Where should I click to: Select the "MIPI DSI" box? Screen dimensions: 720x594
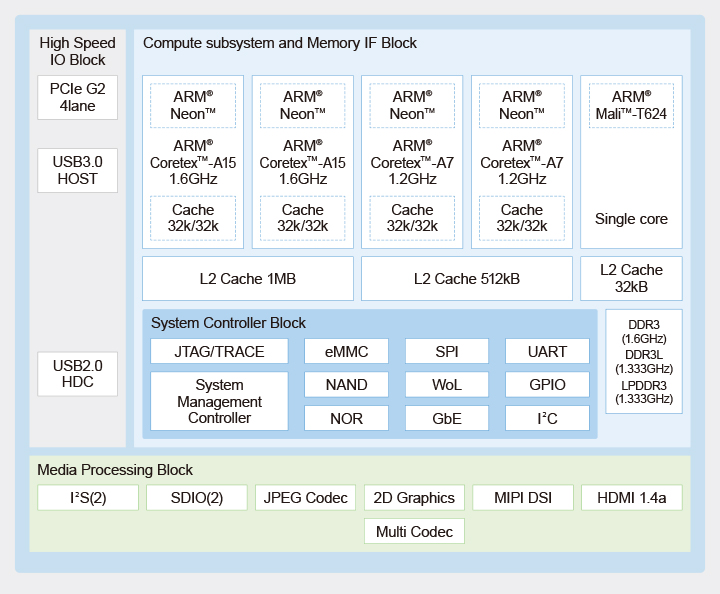[x=523, y=498]
